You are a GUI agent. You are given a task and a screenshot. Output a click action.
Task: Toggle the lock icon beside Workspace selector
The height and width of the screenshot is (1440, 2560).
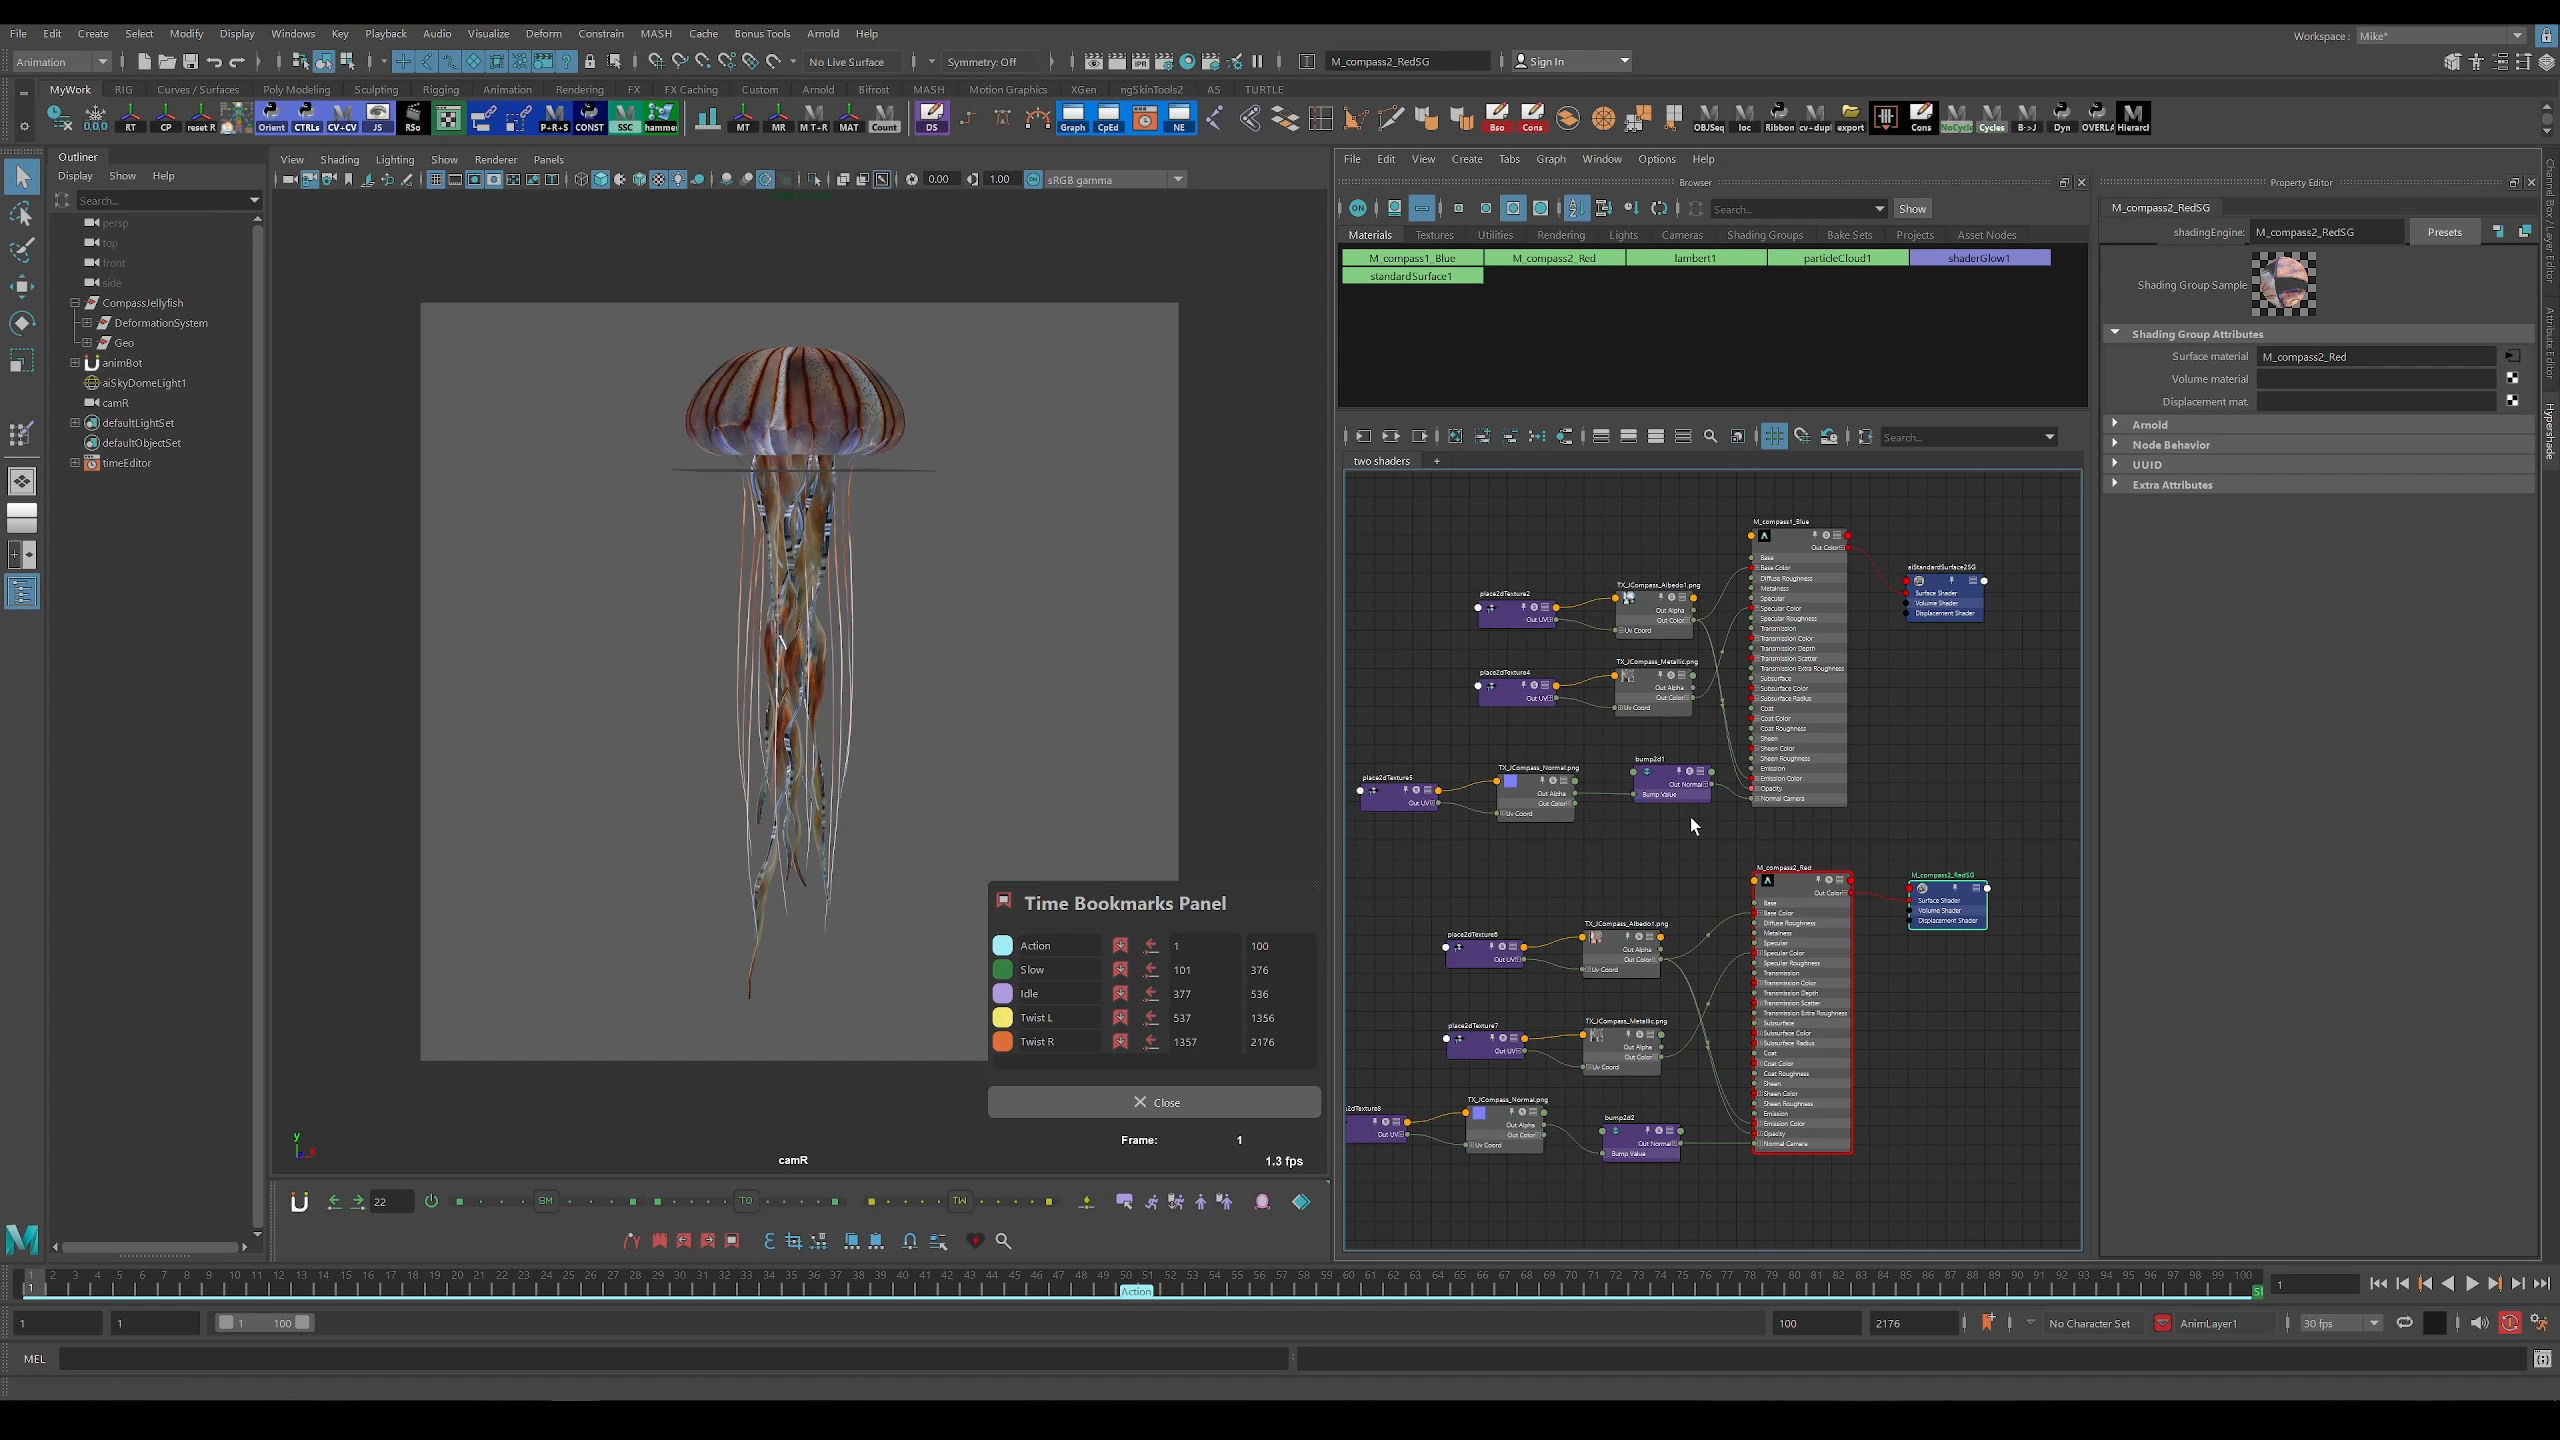[2546, 36]
